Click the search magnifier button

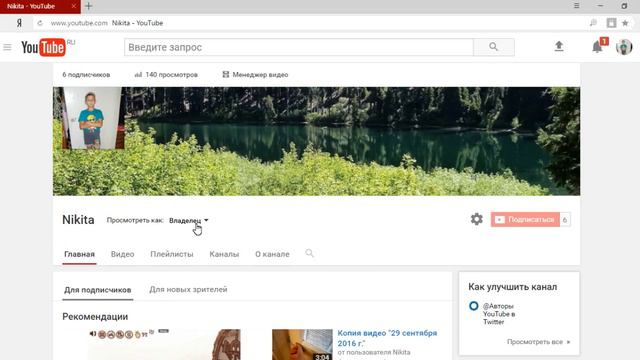[494, 47]
